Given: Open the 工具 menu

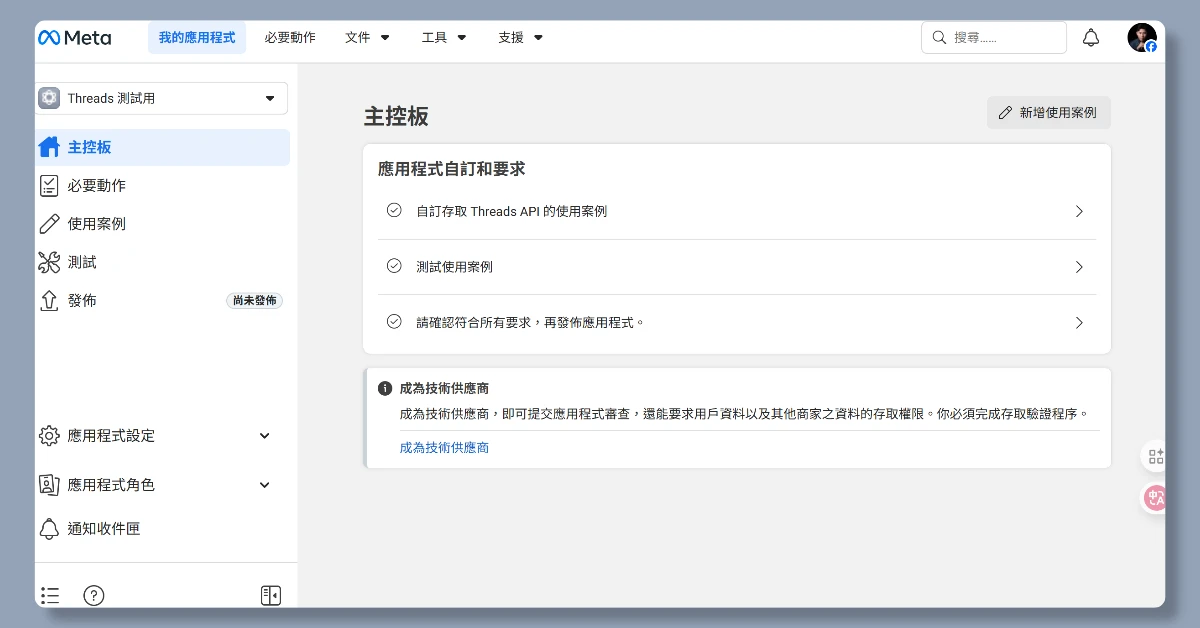Looking at the screenshot, I should (x=444, y=38).
